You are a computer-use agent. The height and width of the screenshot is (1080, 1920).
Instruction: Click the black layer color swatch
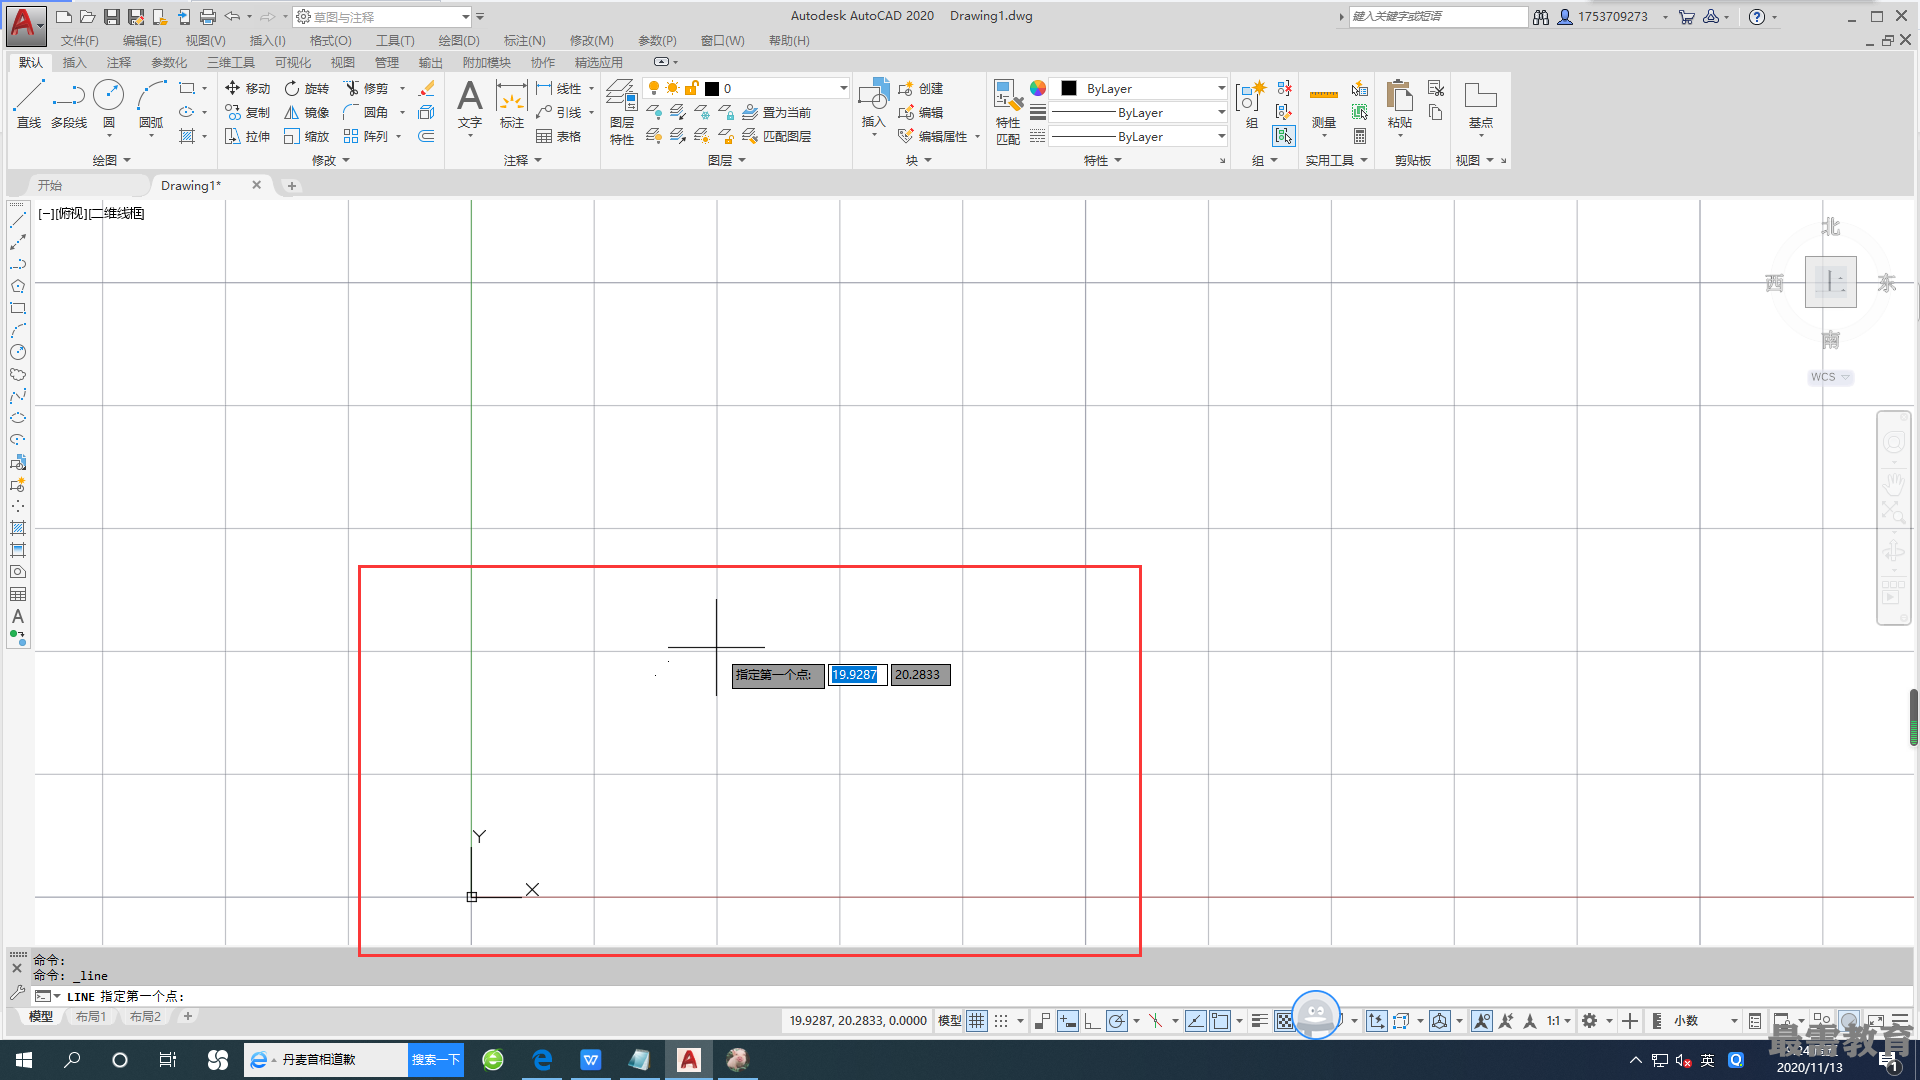[712, 88]
